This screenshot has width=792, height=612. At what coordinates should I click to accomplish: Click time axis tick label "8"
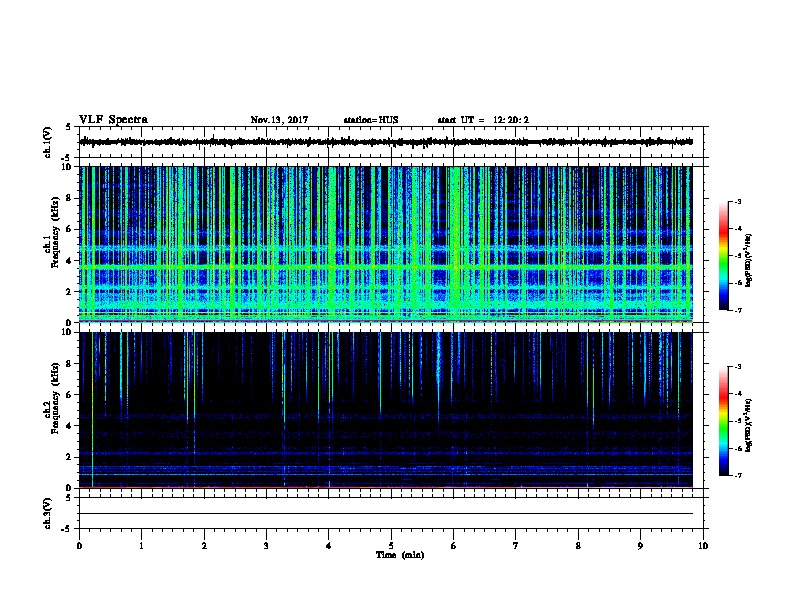click(578, 545)
